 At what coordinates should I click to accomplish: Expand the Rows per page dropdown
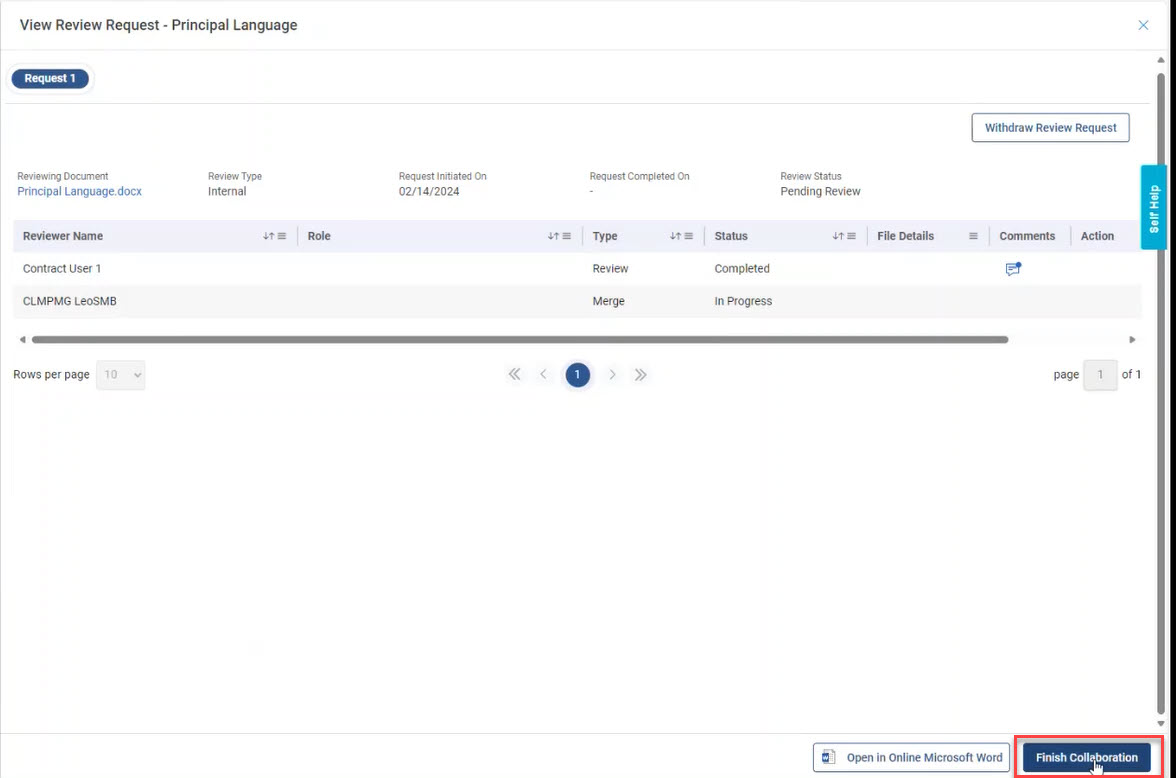pyautogui.click(x=121, y=375)
